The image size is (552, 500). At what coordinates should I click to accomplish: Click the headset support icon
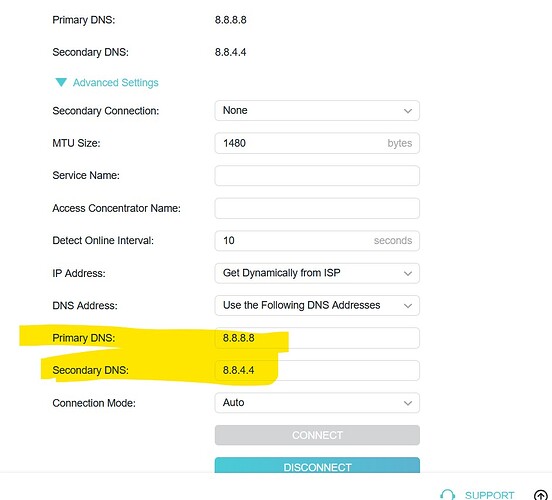(447, 494)
